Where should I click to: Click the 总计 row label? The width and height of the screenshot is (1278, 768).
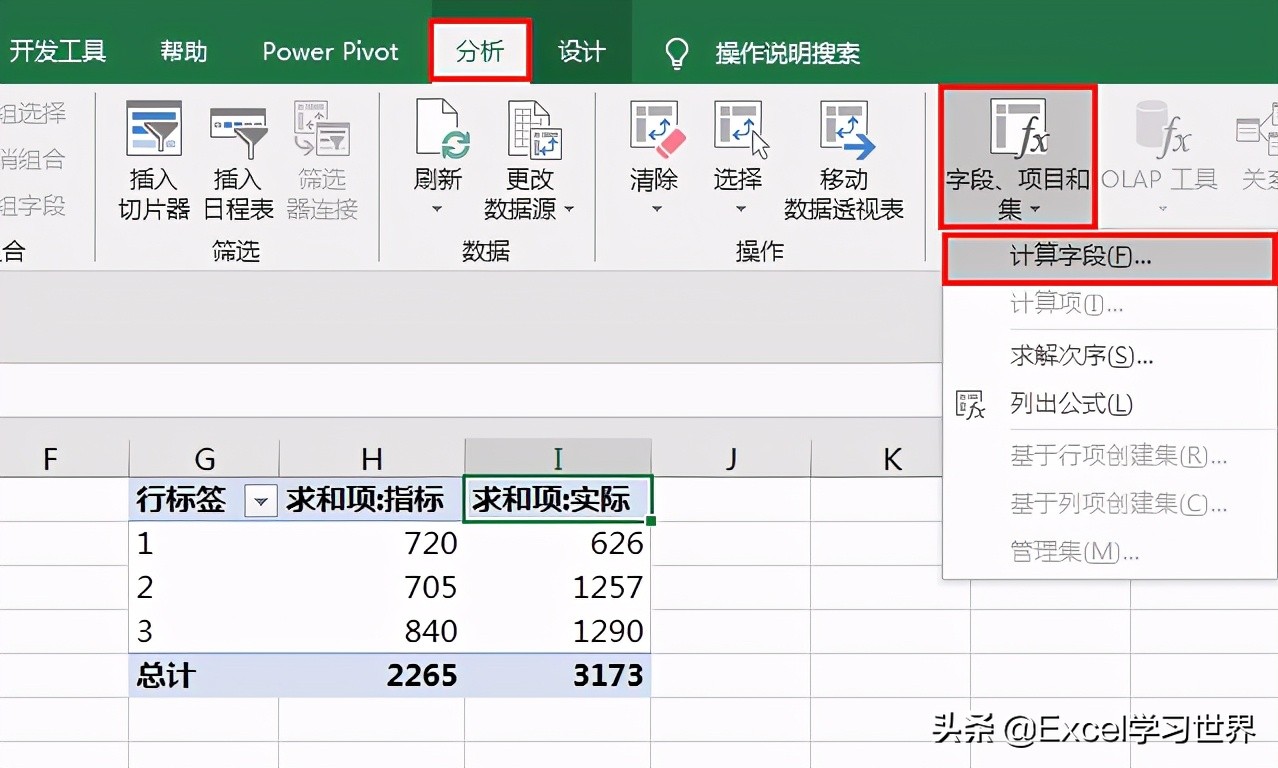click(204, 675)
